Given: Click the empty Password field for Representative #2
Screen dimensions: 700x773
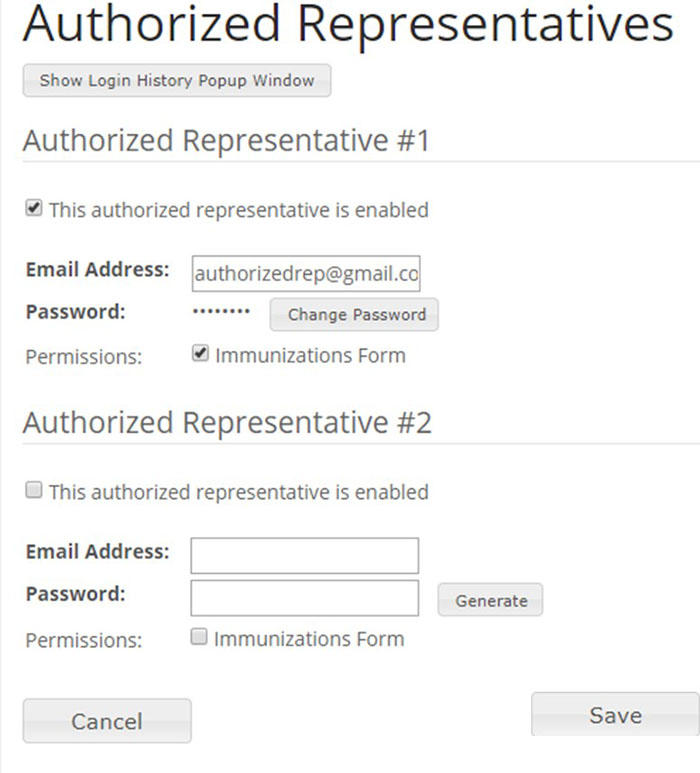Looking at the screenshot, I should click(x=304, y=598).
